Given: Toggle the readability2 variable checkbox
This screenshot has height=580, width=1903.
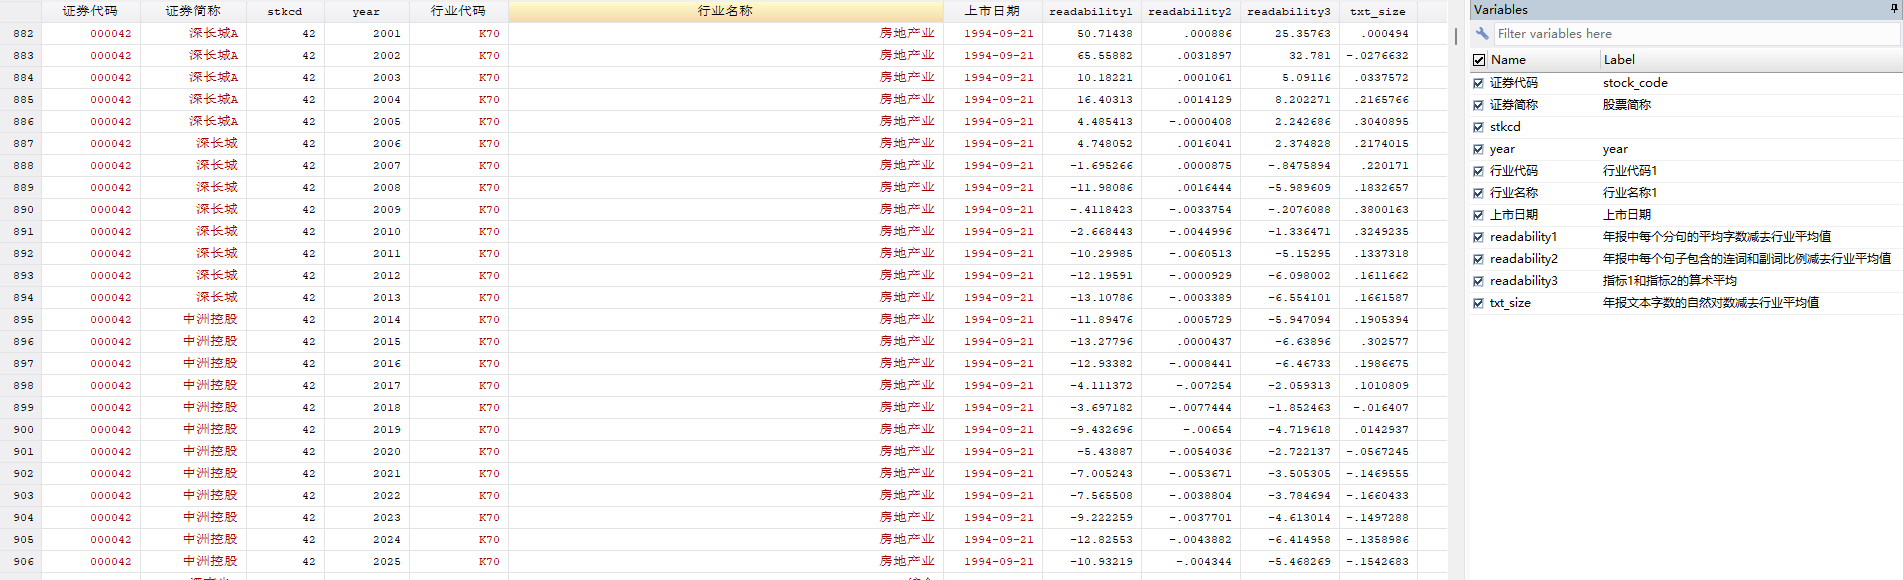Looking at the screenshot, I should tap(1478, 259).
